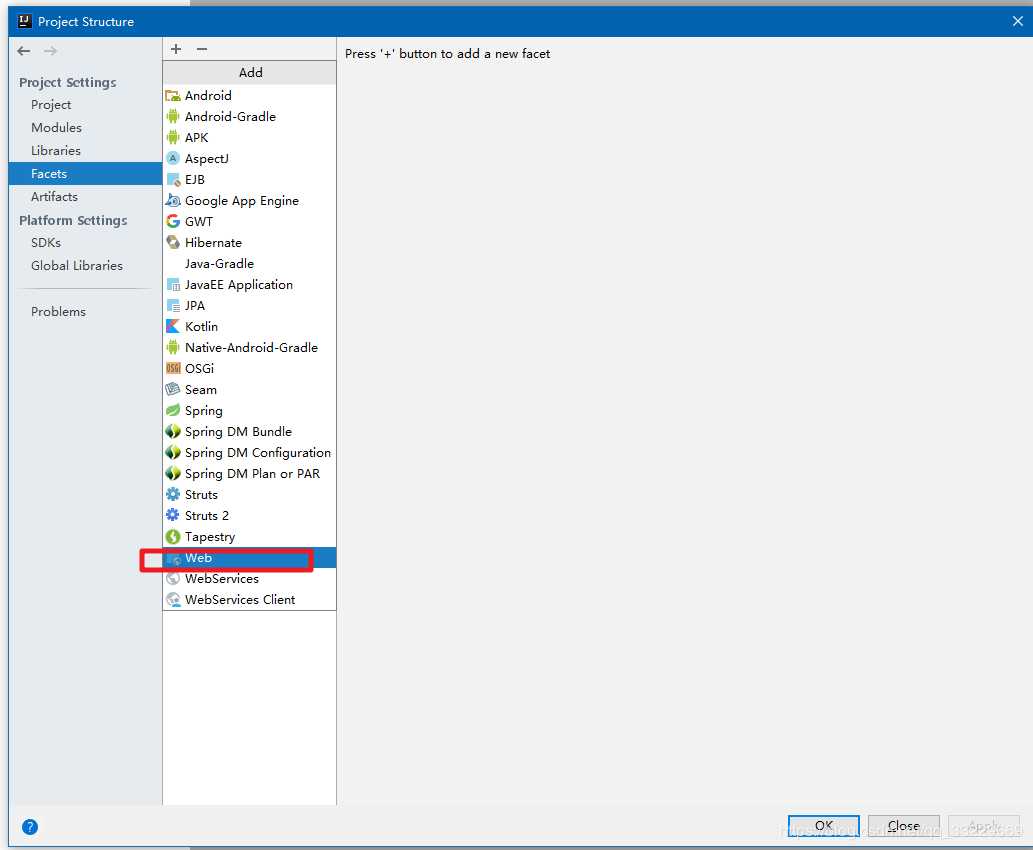
Task: Click the OSGi icon
Action: click(x=173, y=368)
